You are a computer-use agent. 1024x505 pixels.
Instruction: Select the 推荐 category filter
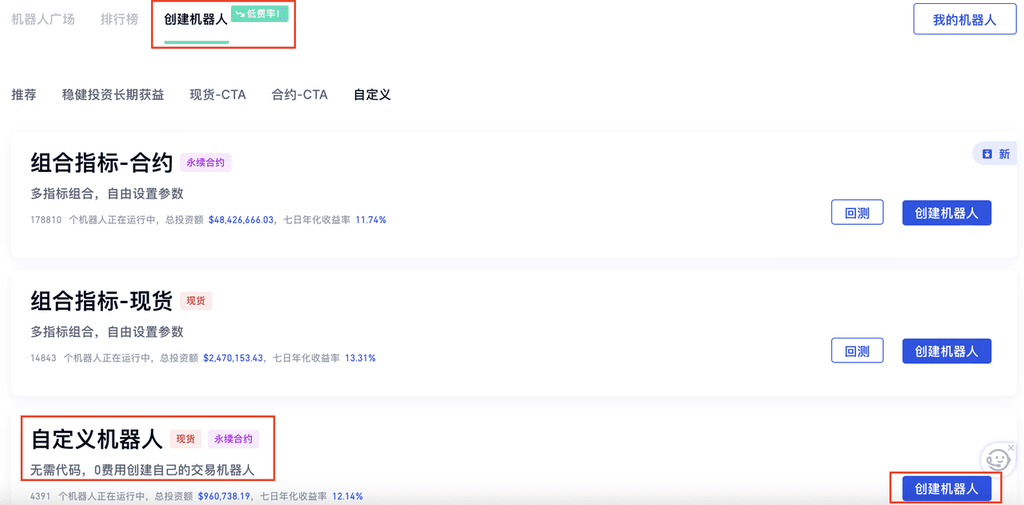(x=24, y=95)
